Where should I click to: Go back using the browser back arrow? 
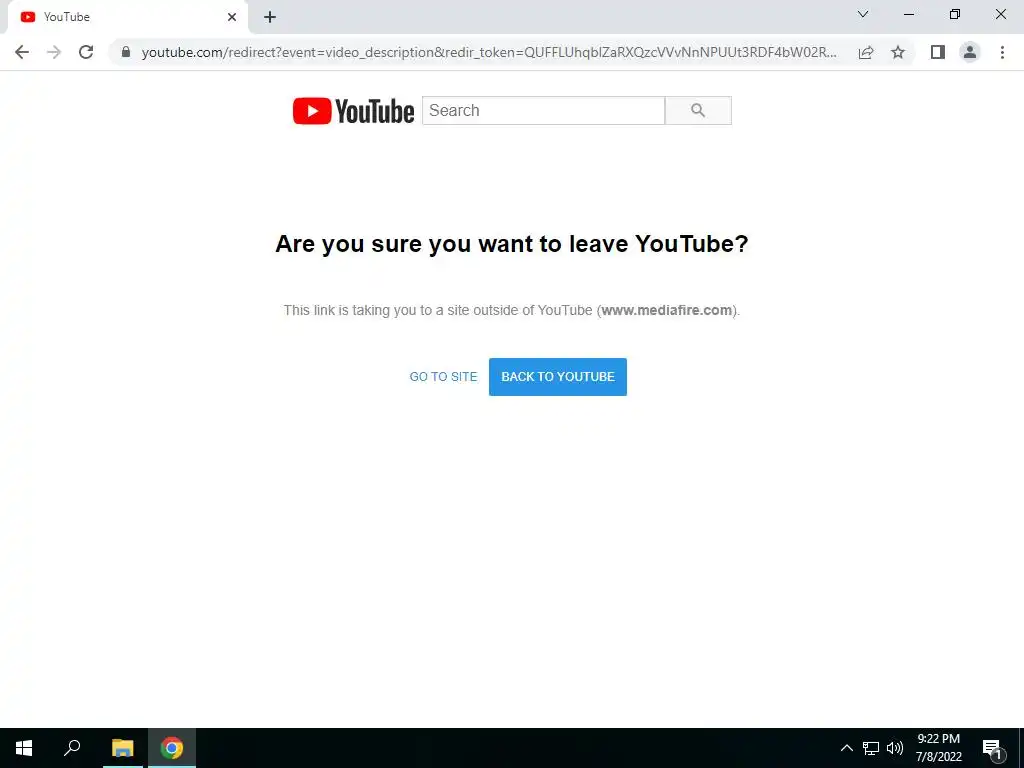point(22,52)
